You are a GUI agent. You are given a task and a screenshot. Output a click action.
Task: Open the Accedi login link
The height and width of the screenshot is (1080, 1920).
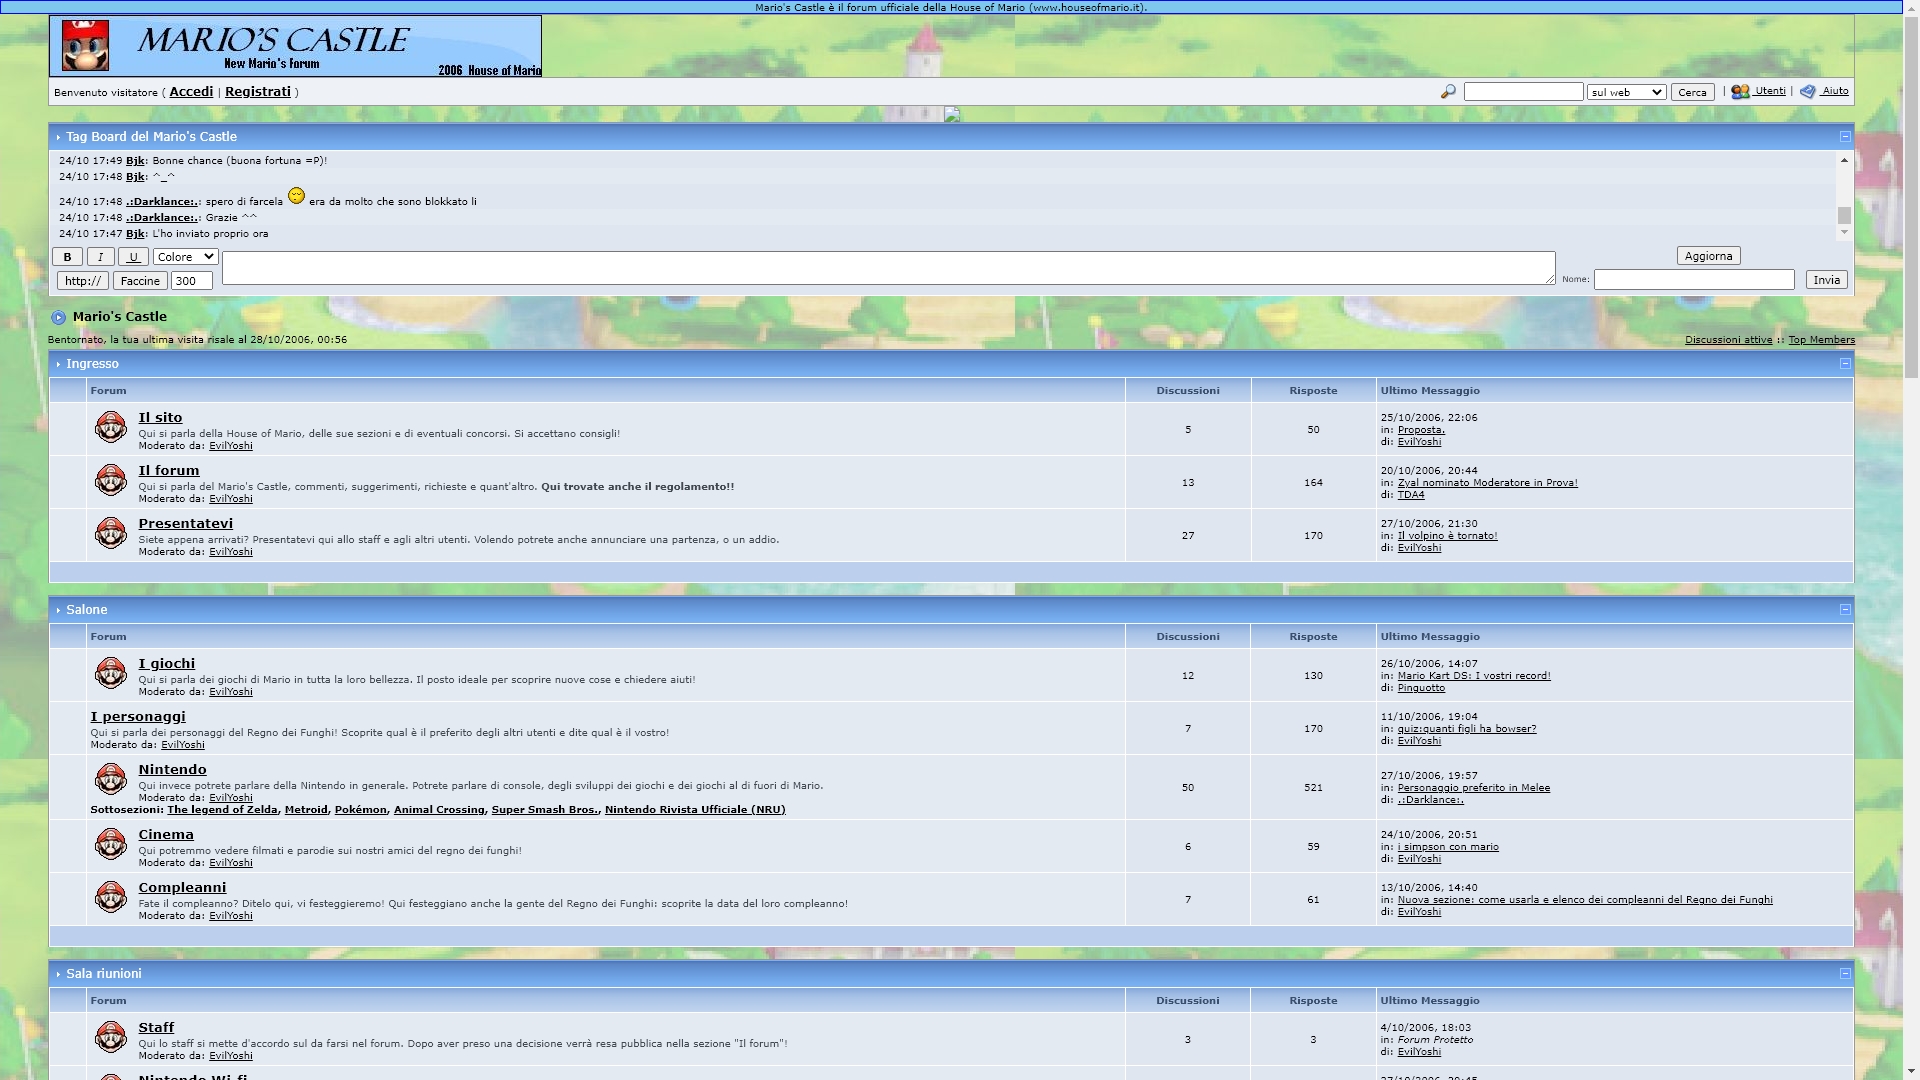click(x=191, y=91)
